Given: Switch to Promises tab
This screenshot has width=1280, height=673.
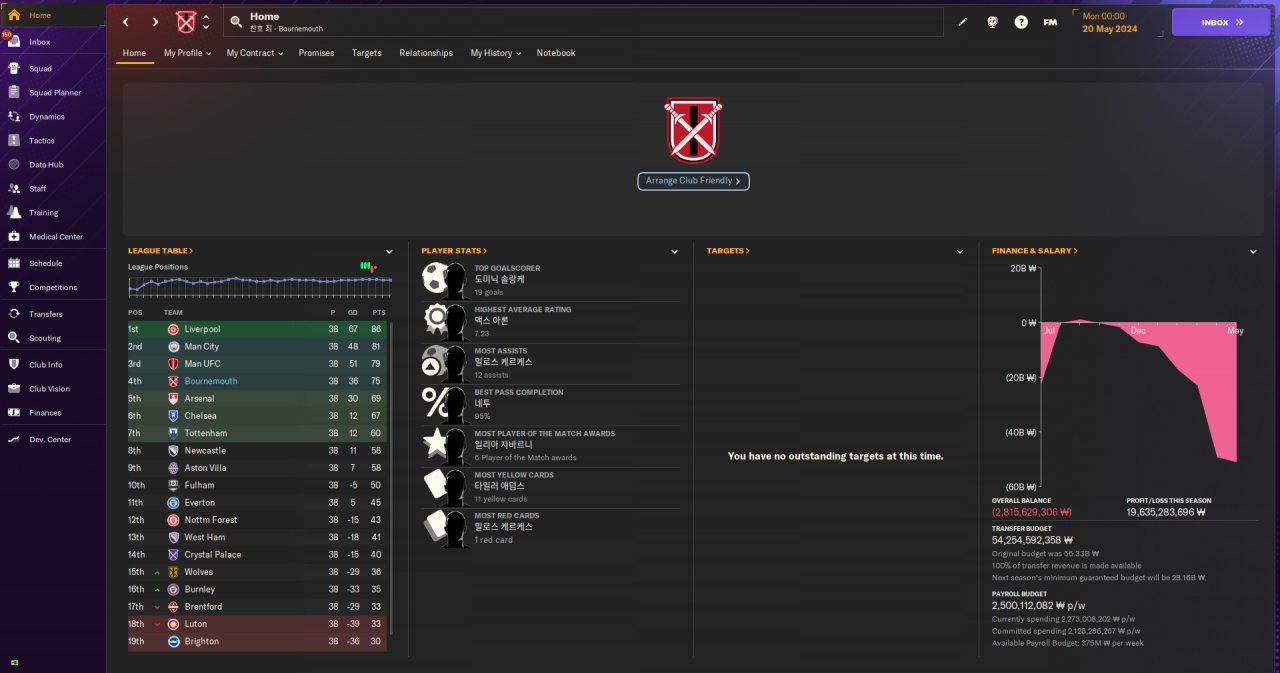Looking at the screenshot, I should [x=316, y=53].
